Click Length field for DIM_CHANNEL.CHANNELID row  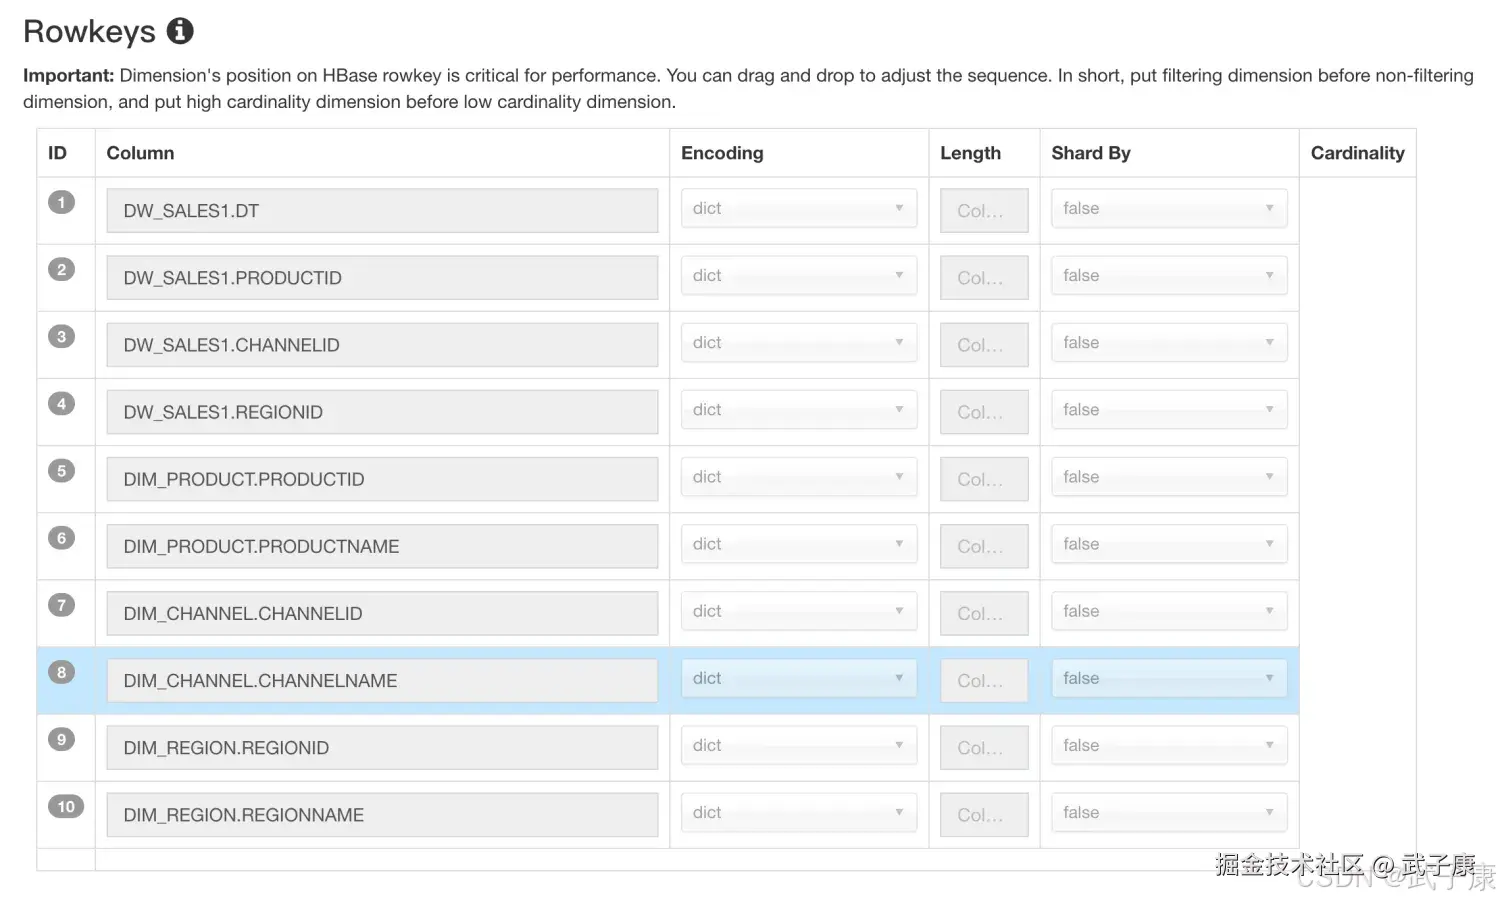click(x=983, y=613)
